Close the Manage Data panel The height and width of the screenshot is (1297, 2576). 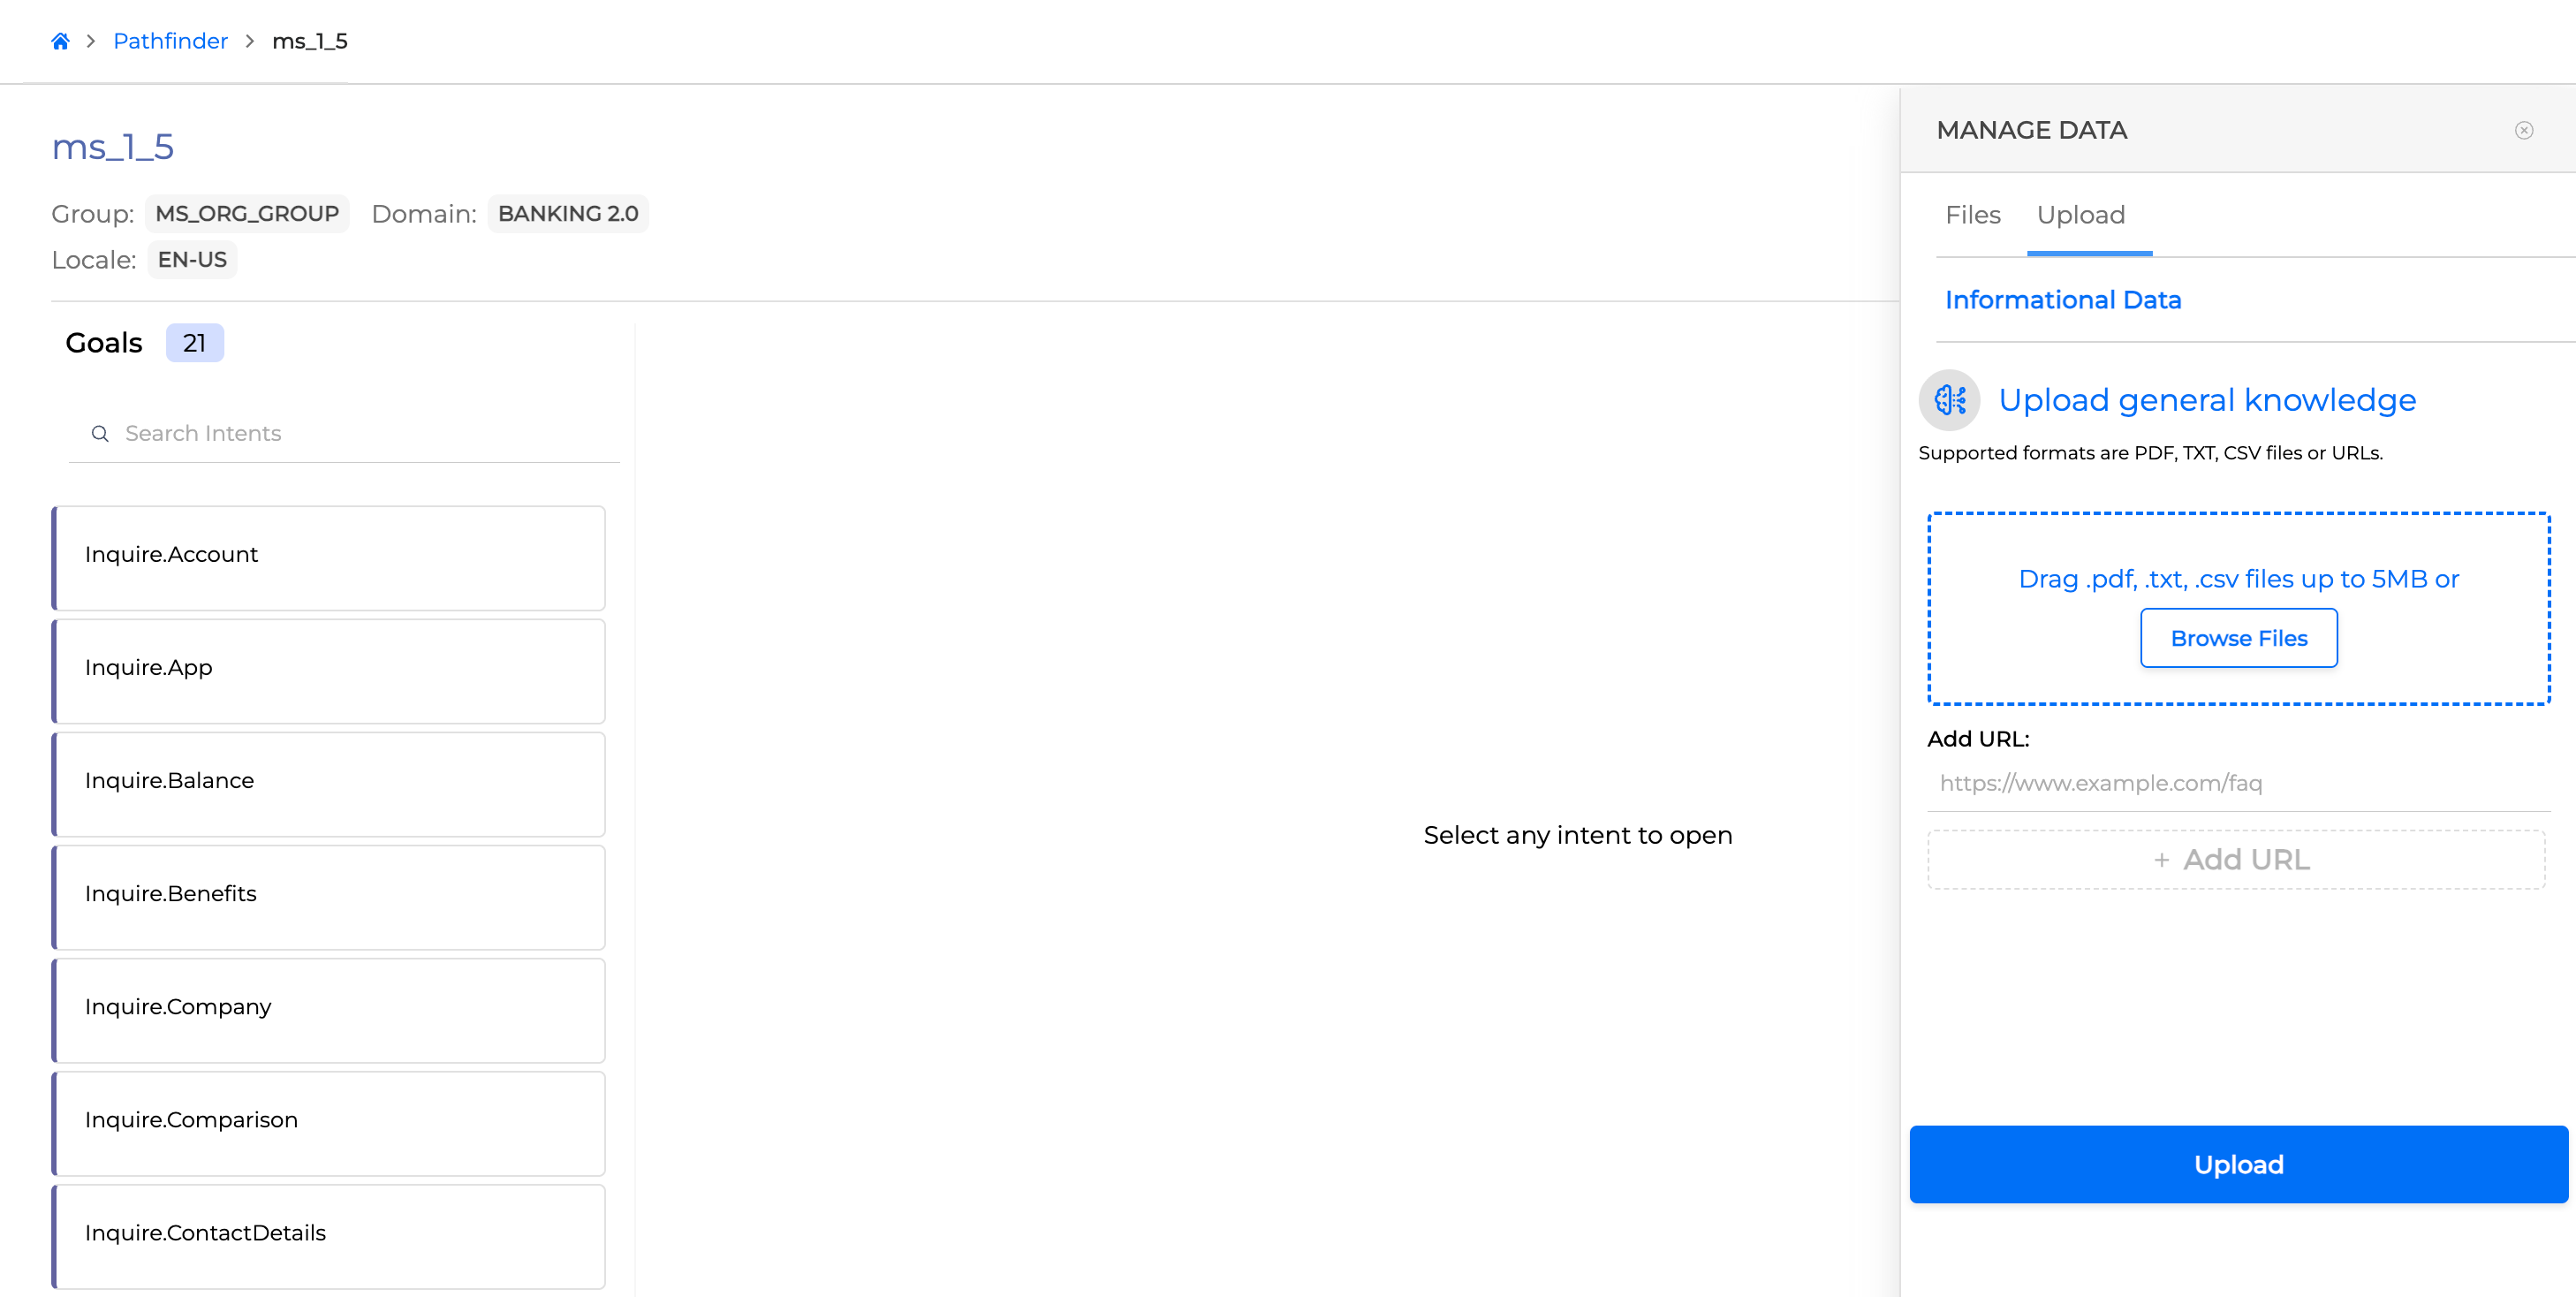(2523, 130)
